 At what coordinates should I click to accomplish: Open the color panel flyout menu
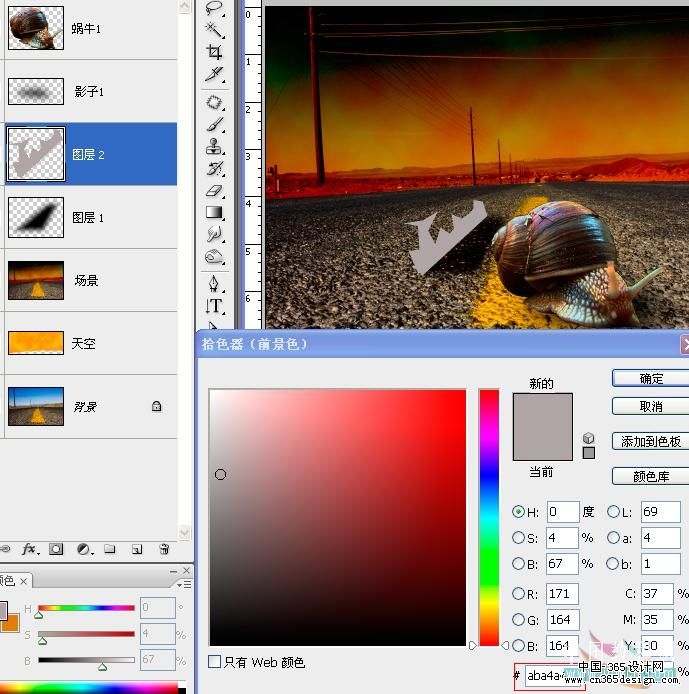pos(184,585)
